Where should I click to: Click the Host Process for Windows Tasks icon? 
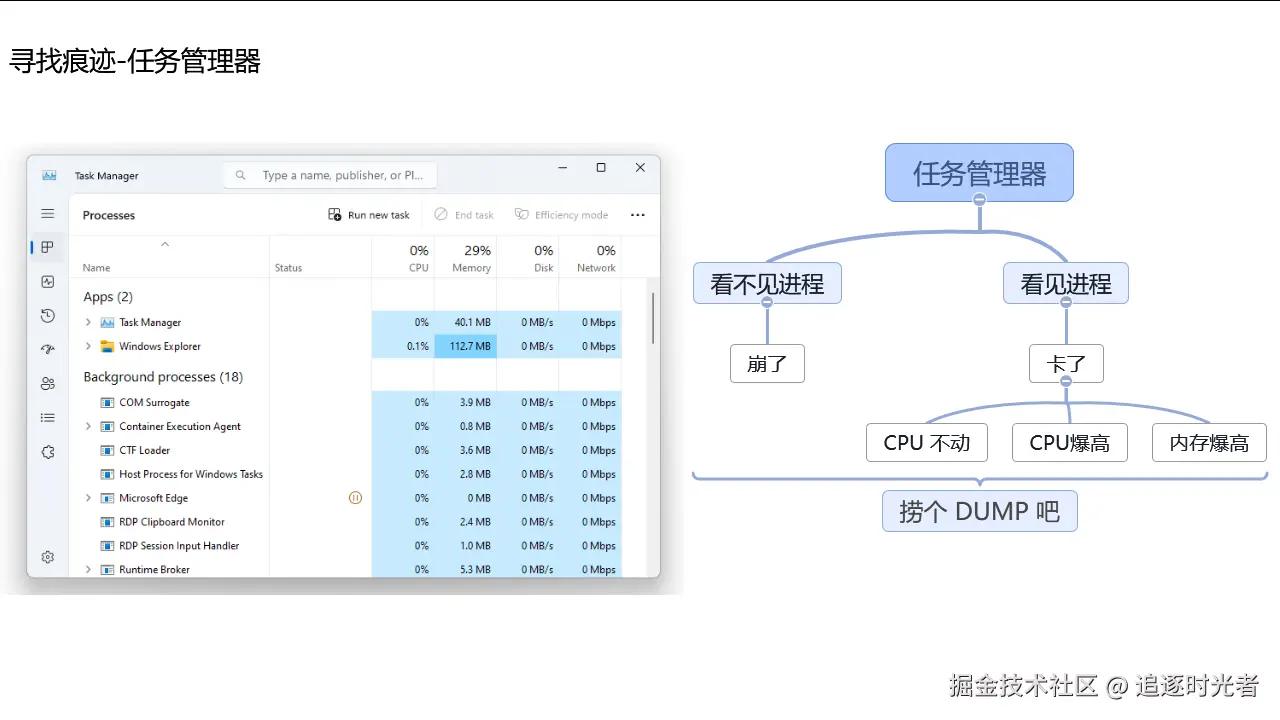[107, 474]
